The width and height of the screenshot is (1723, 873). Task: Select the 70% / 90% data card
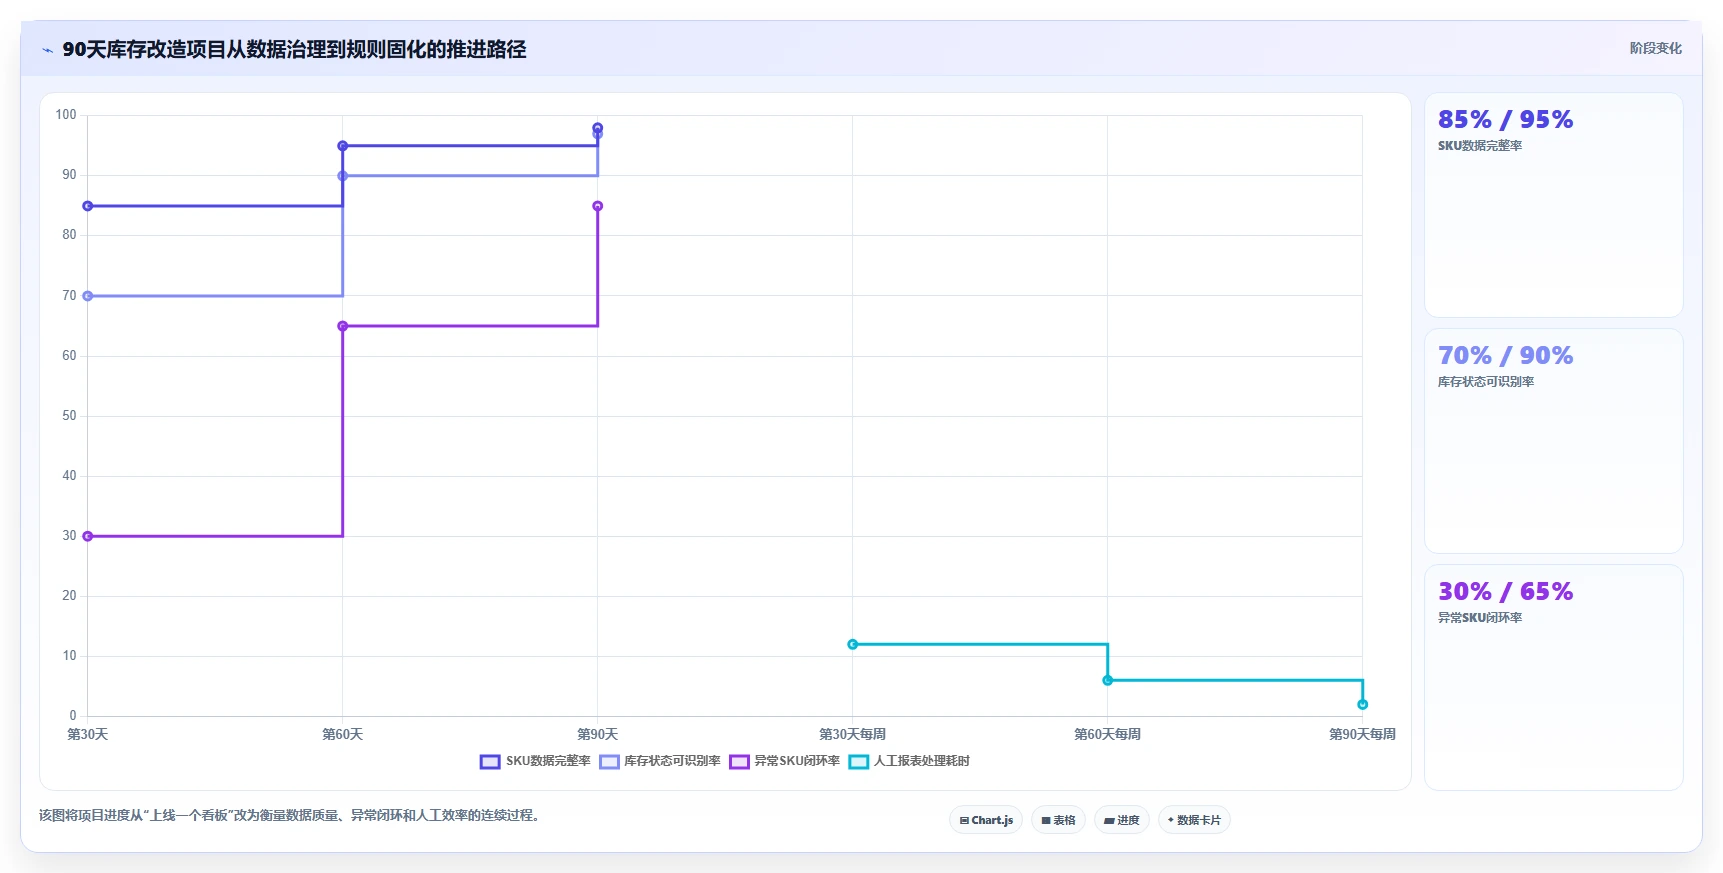point(1553,441)
